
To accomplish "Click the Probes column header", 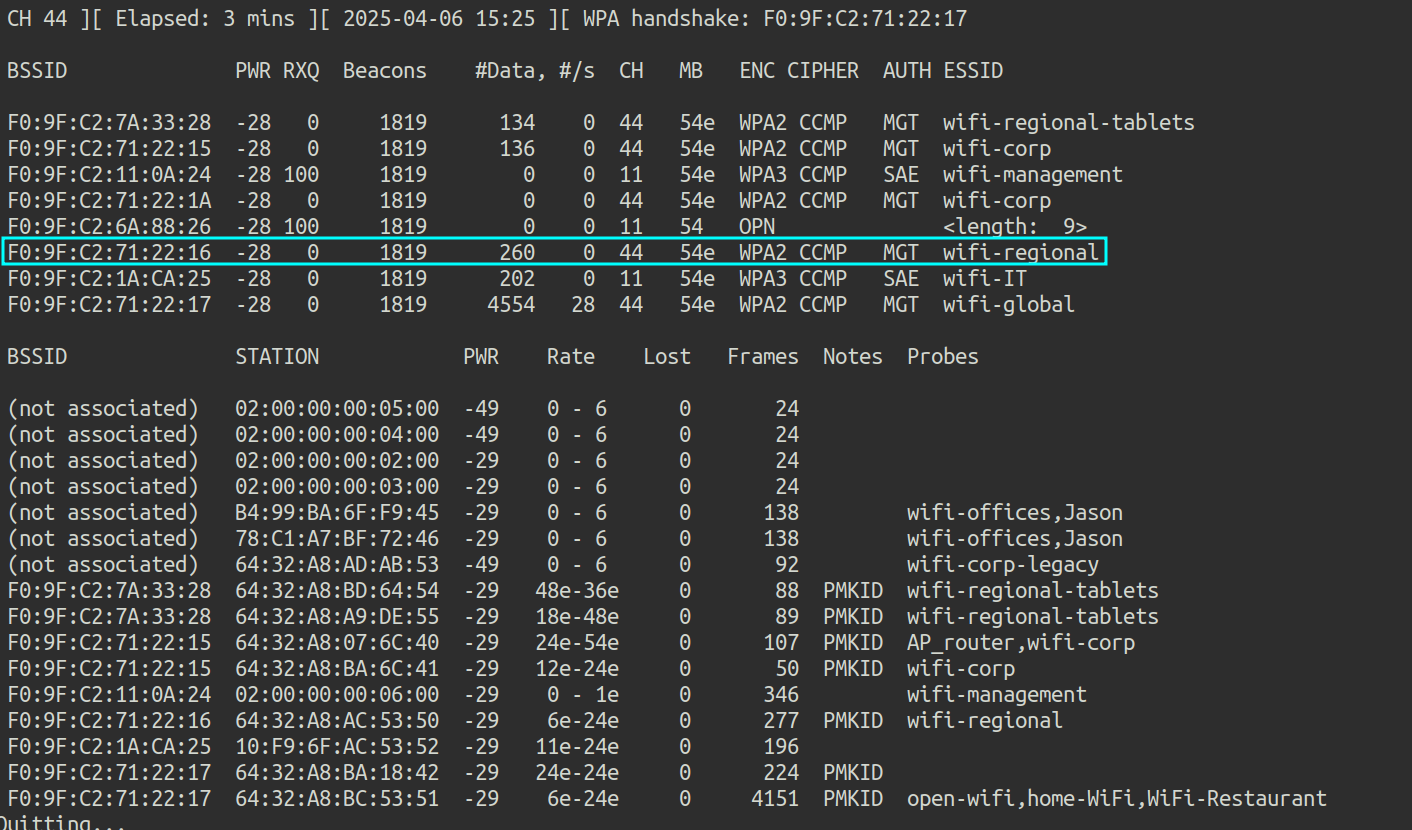I will (942, 357).
